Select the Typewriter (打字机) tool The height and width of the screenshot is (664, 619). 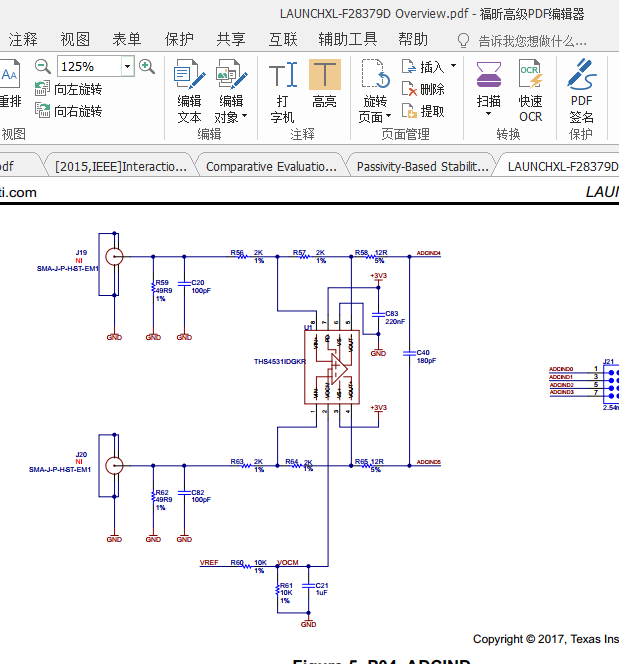[x=282, y=91]
